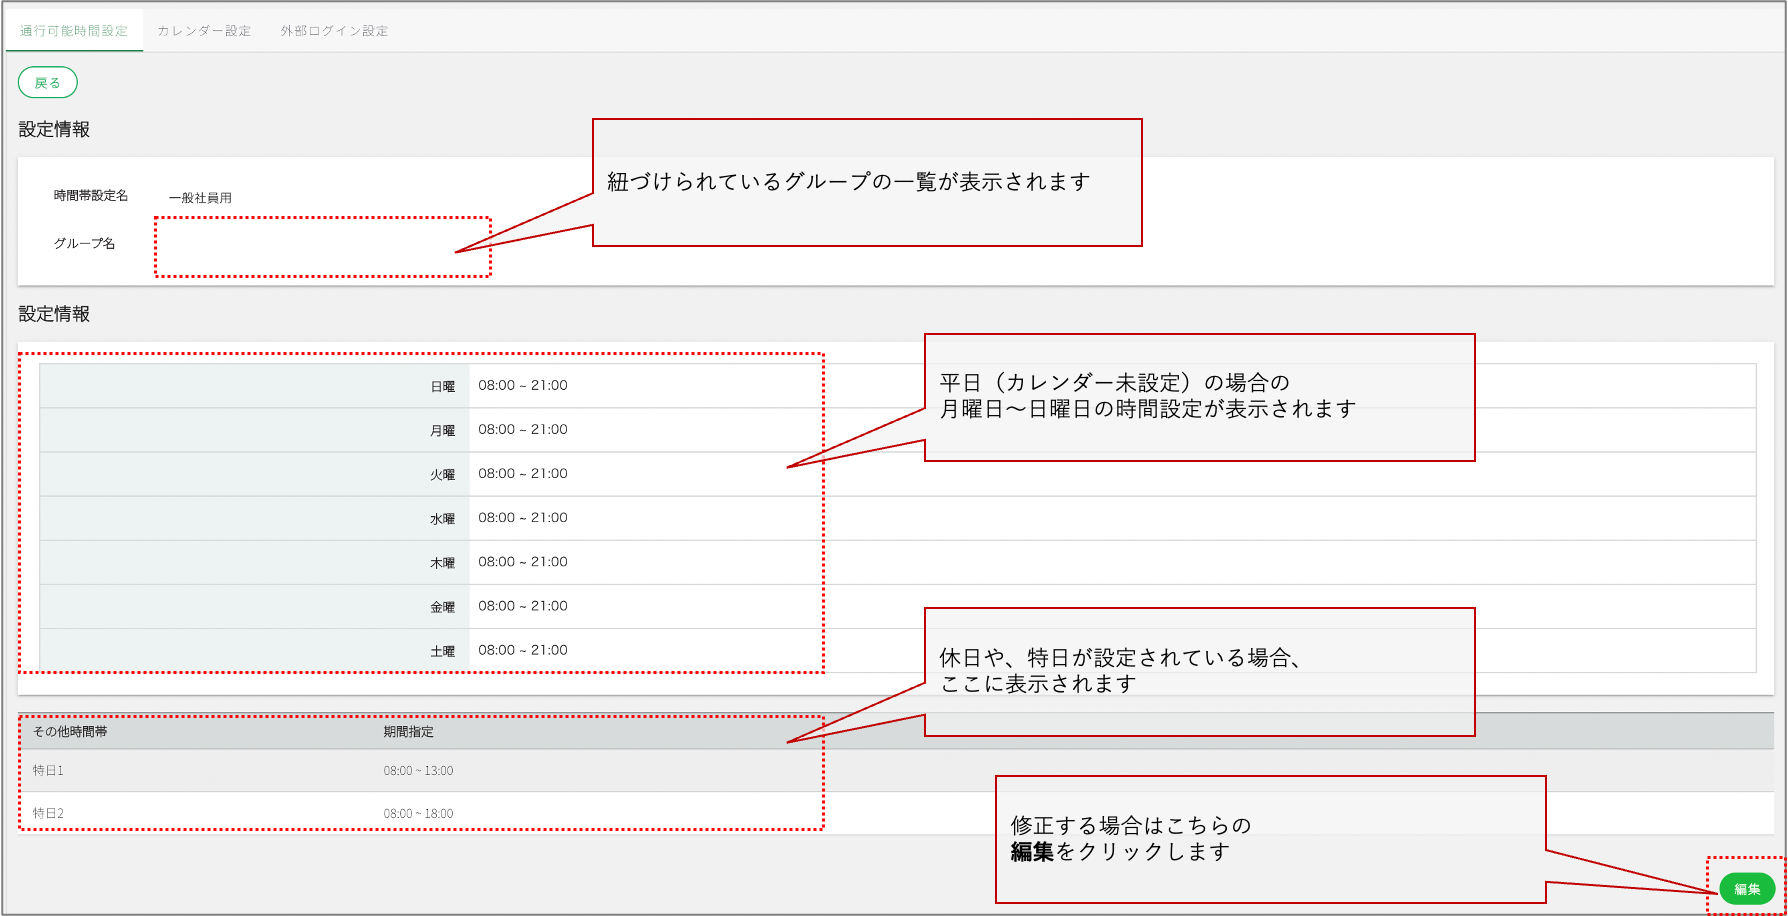Image resolution: width=1788 pixels, height=916 pixels.
Task: Click the 戻る back button
Action: coord(48,83)
